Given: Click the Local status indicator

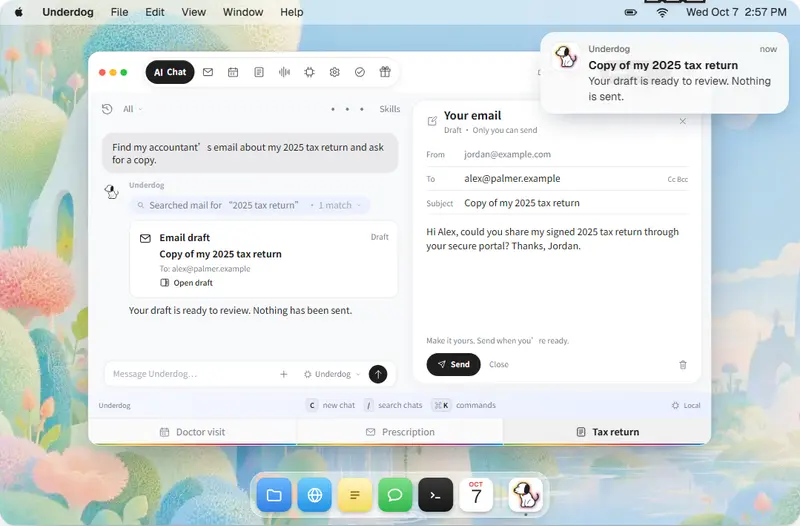Looking at the screenshot, I should tap(686, 405).
